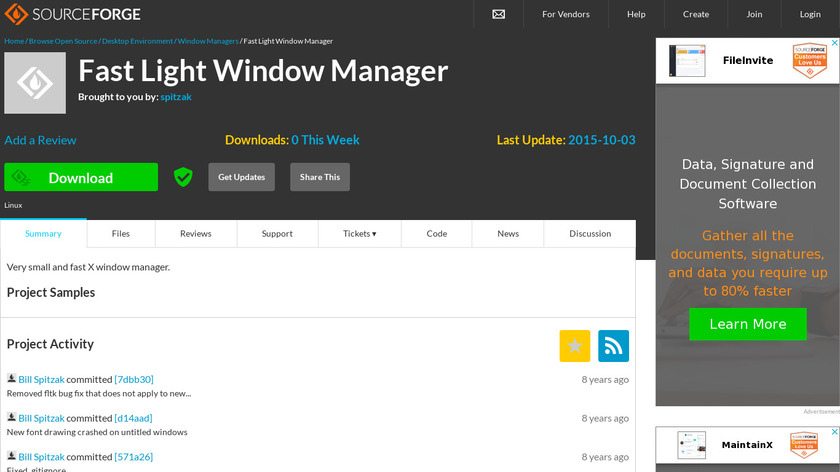Open the Discussion tab
Screen dimensions: 840x472
pyautogui.click(x=590, y=234)
